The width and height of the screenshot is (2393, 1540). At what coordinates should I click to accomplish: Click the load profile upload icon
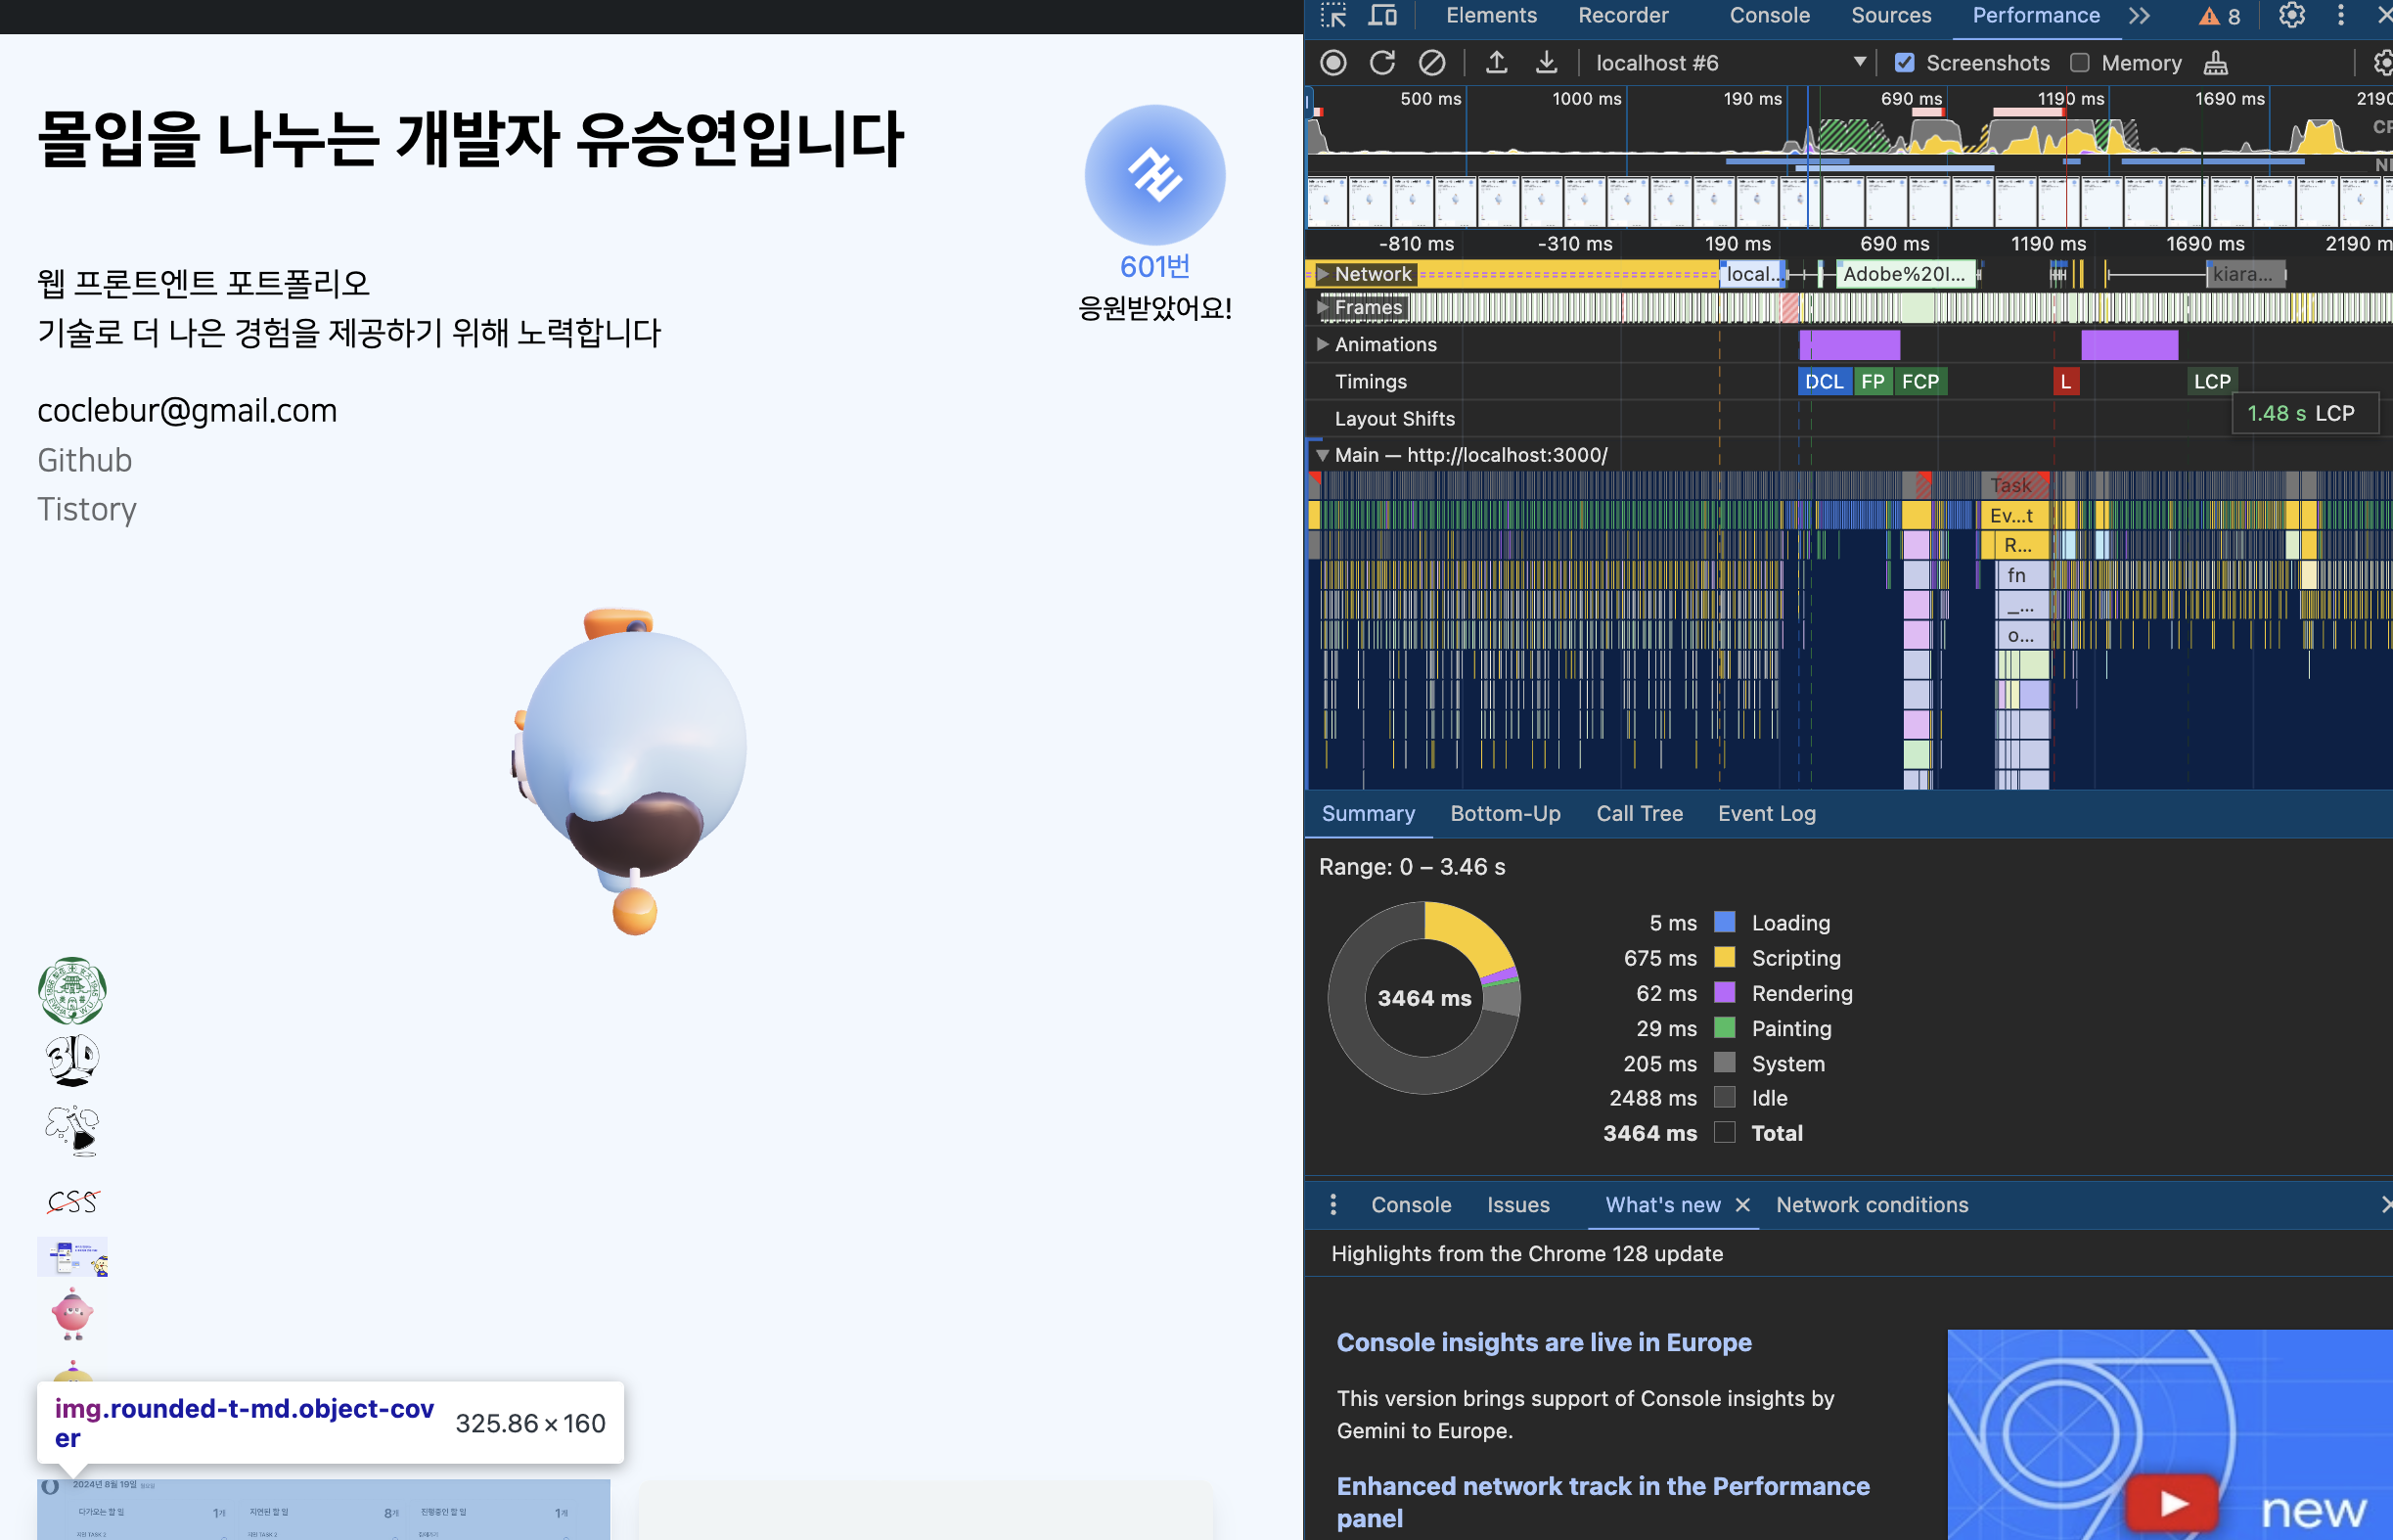point(1496,63)
